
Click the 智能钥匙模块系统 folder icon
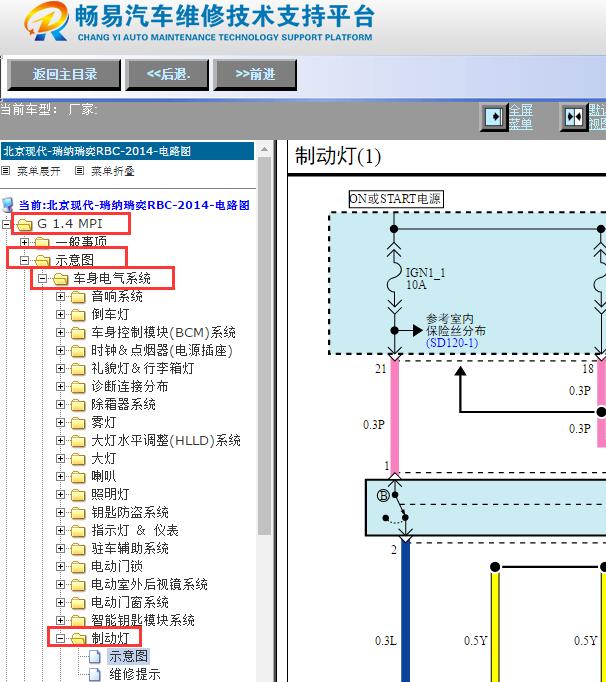coord(78,621)
